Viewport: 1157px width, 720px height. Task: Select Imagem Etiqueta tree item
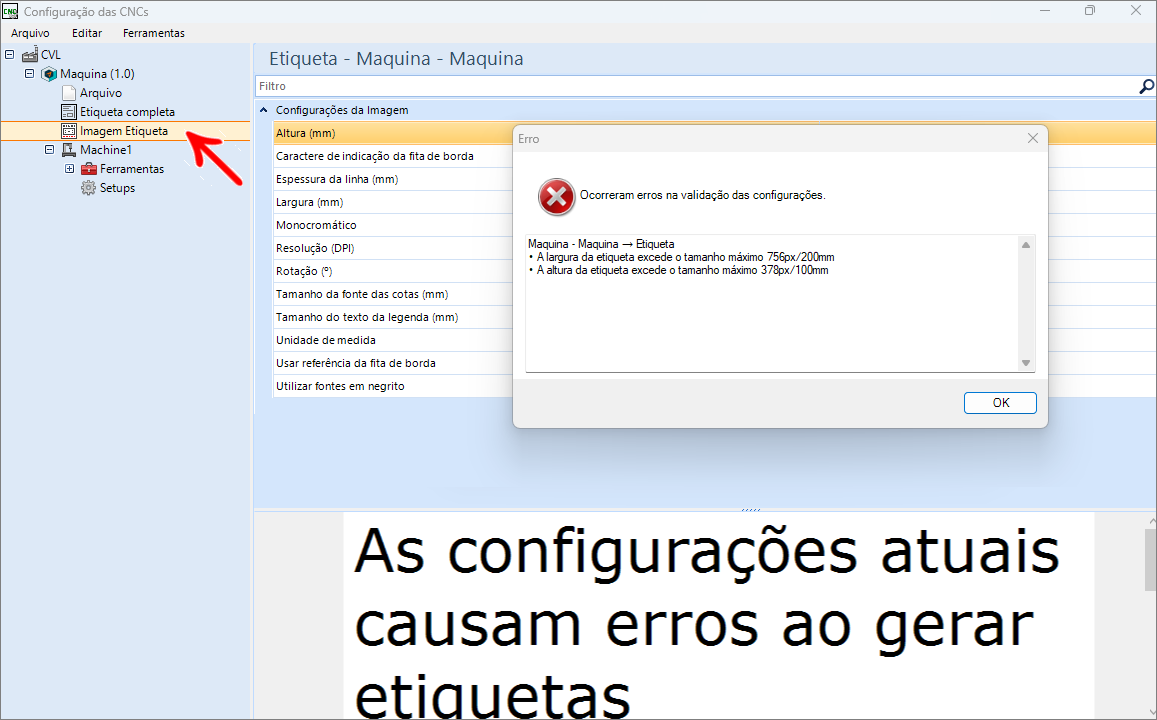[x=124, y=131]
